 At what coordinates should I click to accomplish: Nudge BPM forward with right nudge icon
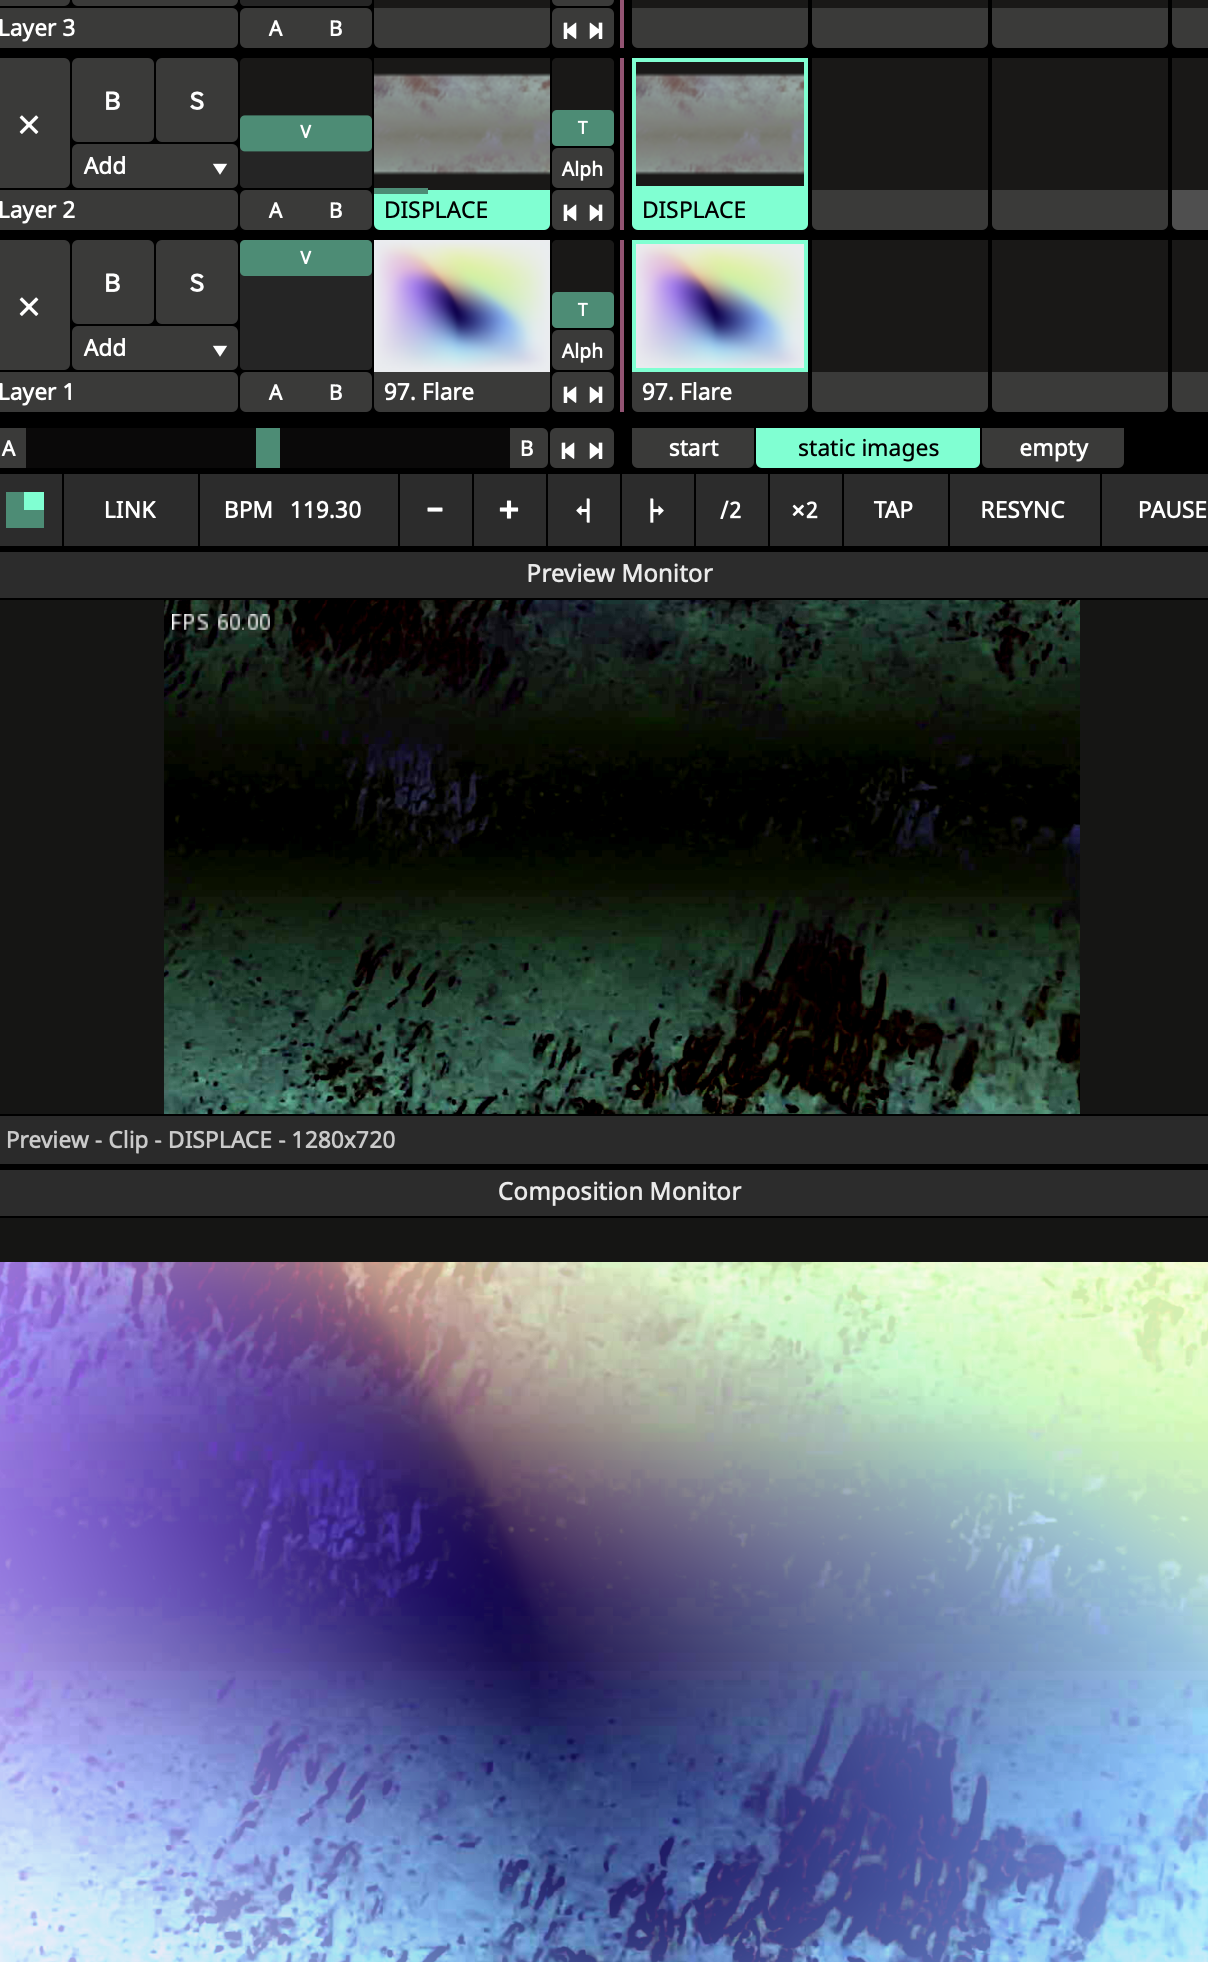click(657, 510)
